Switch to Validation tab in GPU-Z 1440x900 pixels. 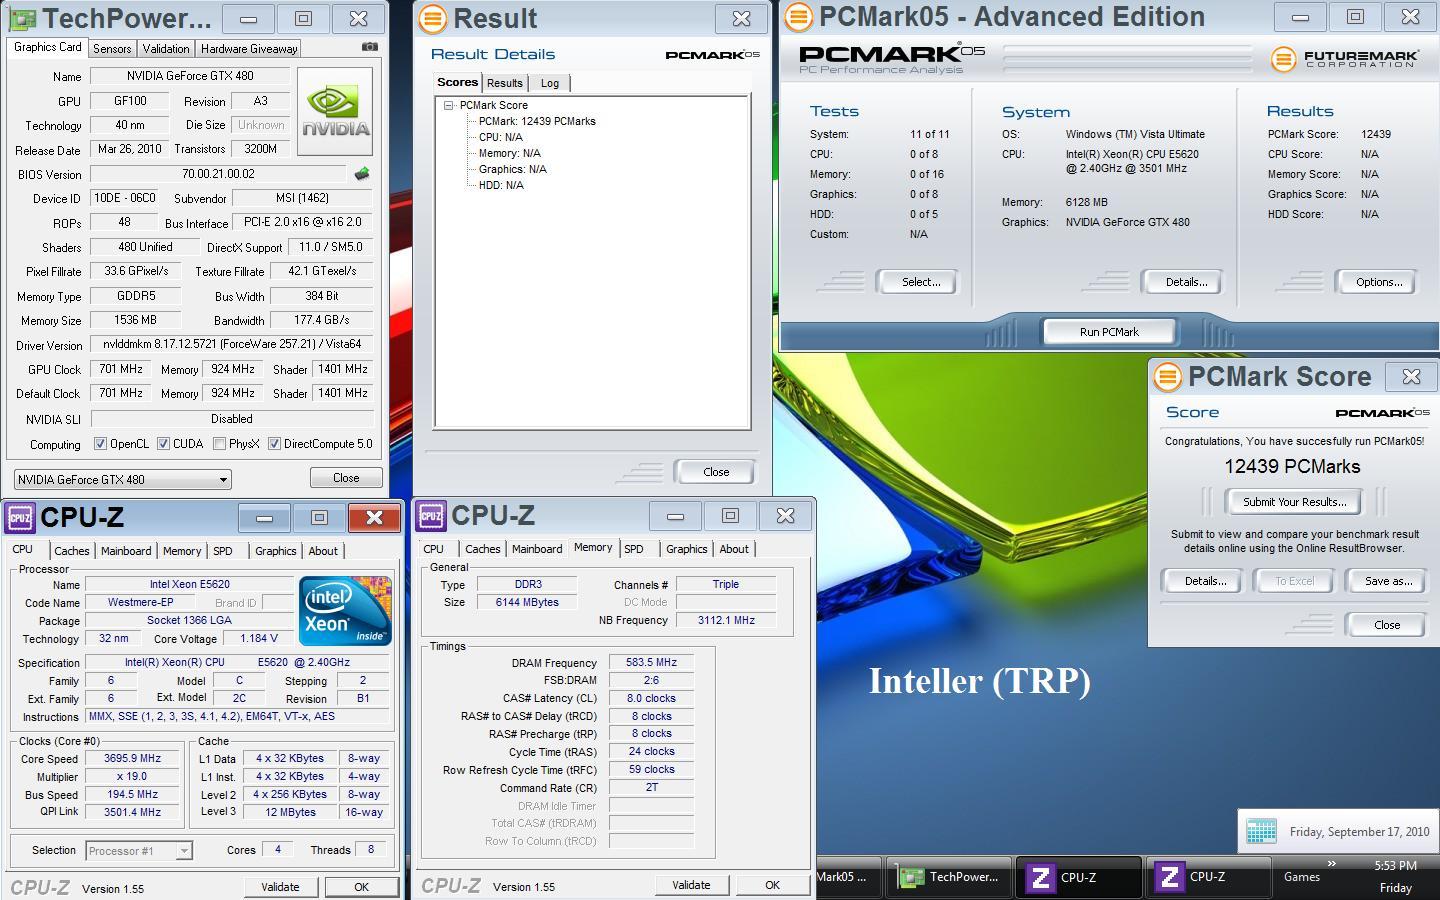tap(166, 48)
